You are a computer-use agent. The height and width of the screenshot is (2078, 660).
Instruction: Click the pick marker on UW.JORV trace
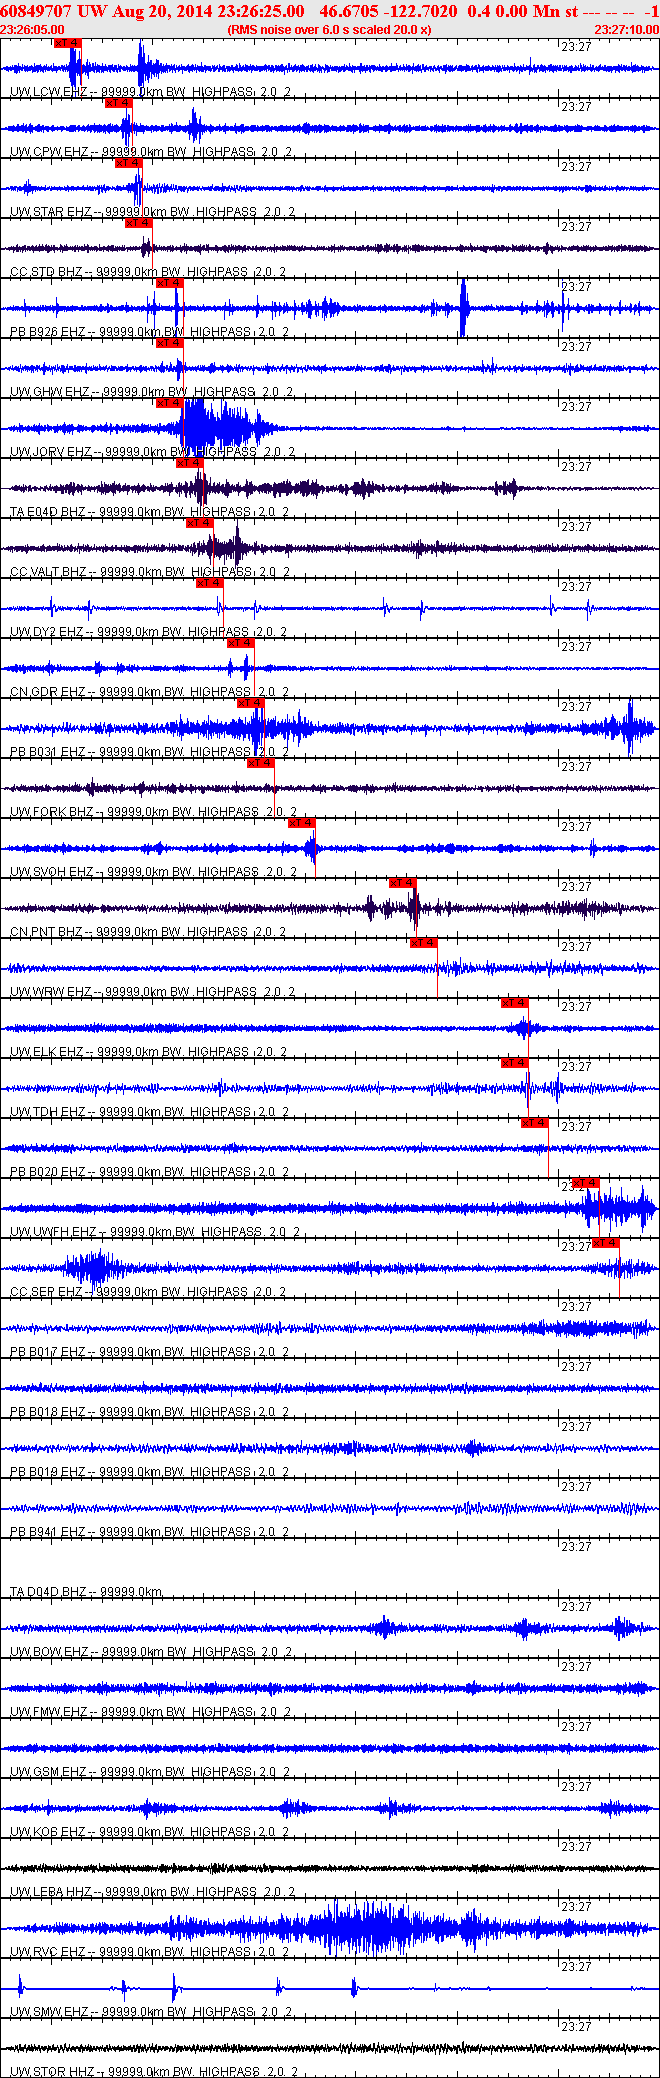[x=169, y=403]
